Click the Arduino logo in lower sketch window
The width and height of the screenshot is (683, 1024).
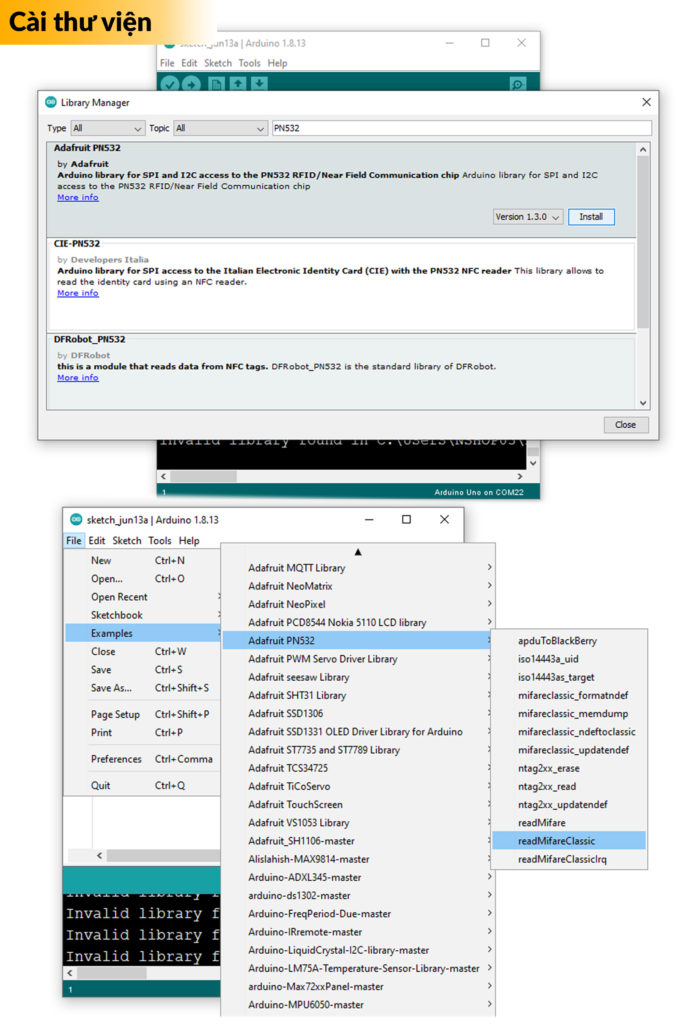click(x=75, y=520)
